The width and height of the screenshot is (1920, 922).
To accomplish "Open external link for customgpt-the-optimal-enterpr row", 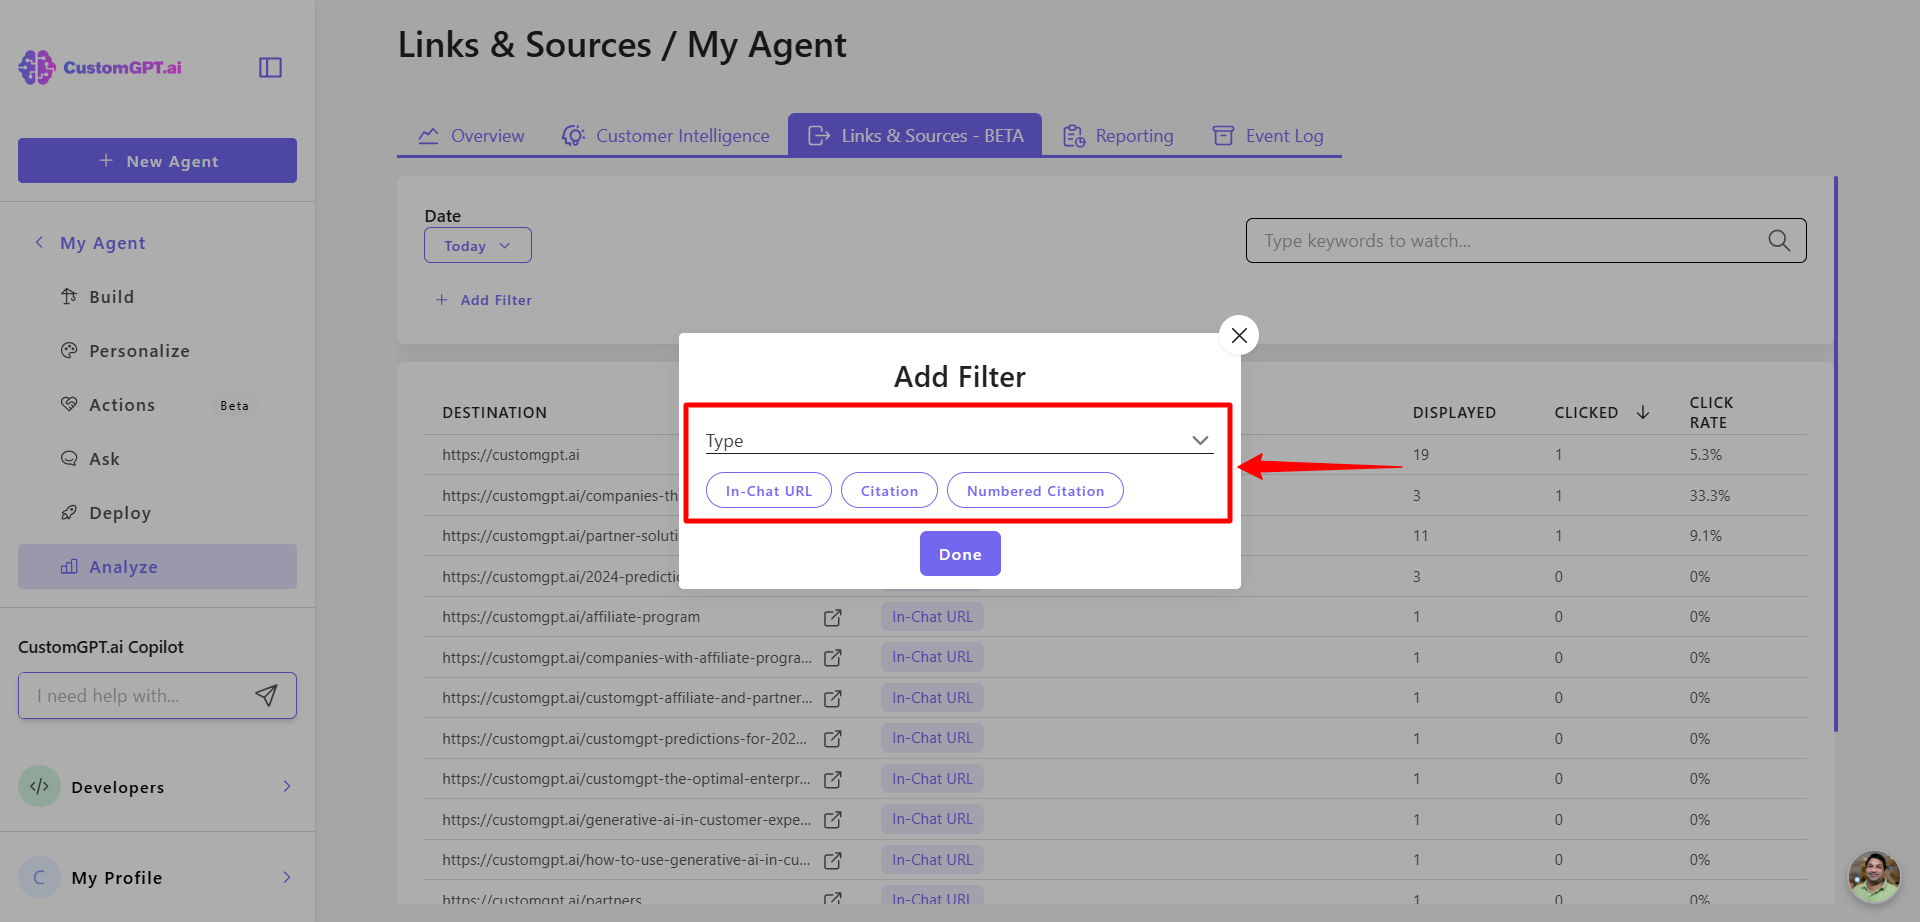I will tap(832, 779).
